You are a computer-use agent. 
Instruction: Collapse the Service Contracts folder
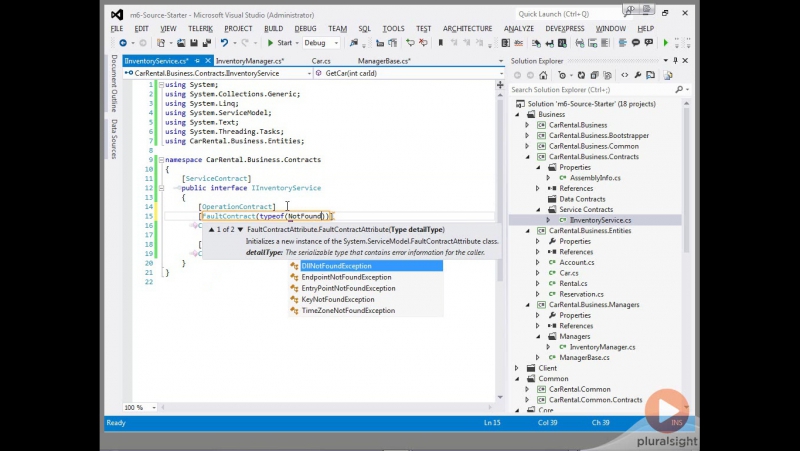pyautogui.click(x=538, y=210)
